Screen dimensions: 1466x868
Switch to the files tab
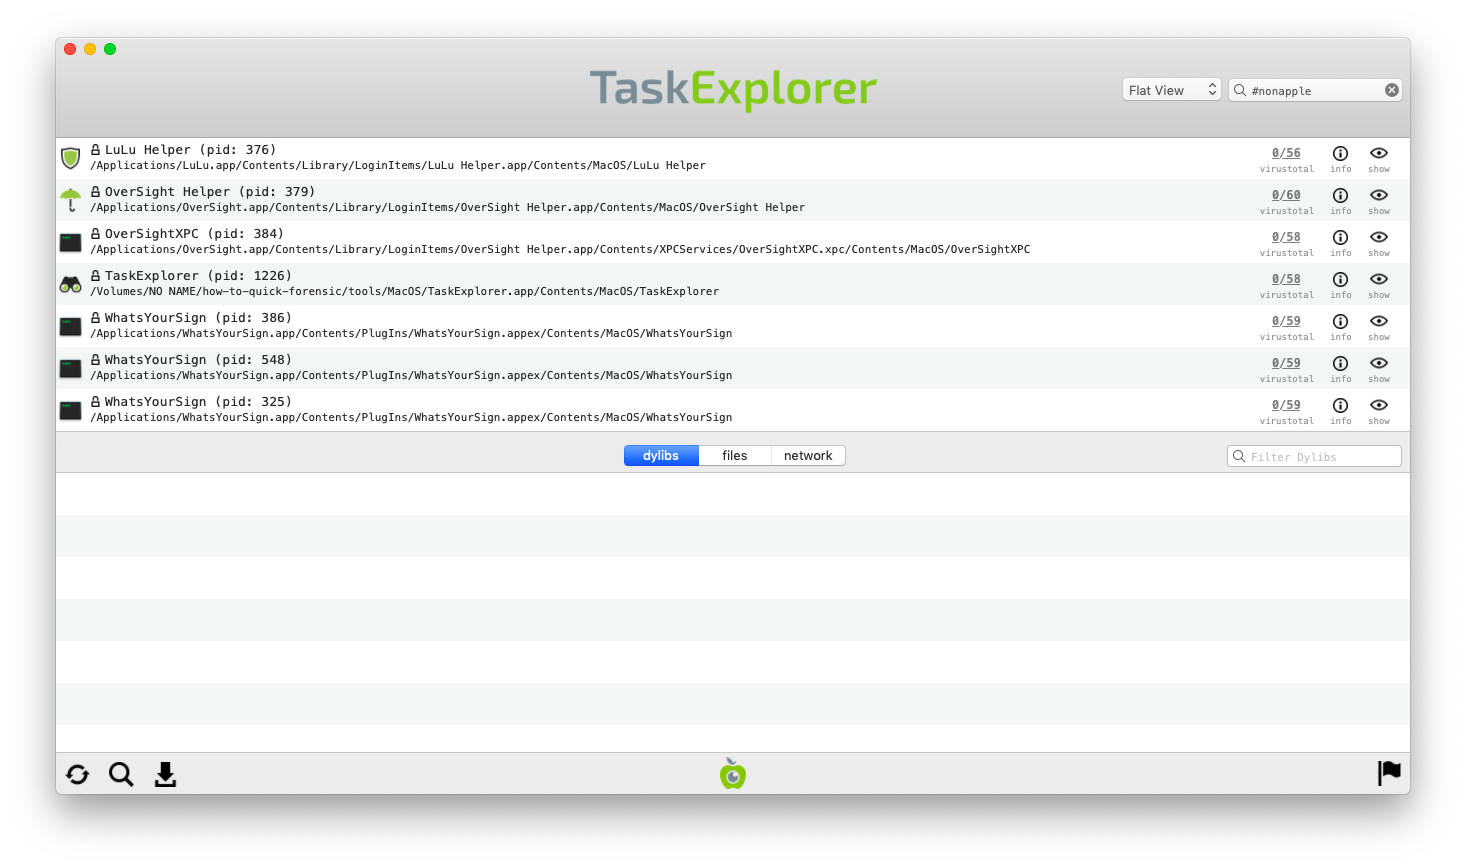click(734, 456)
